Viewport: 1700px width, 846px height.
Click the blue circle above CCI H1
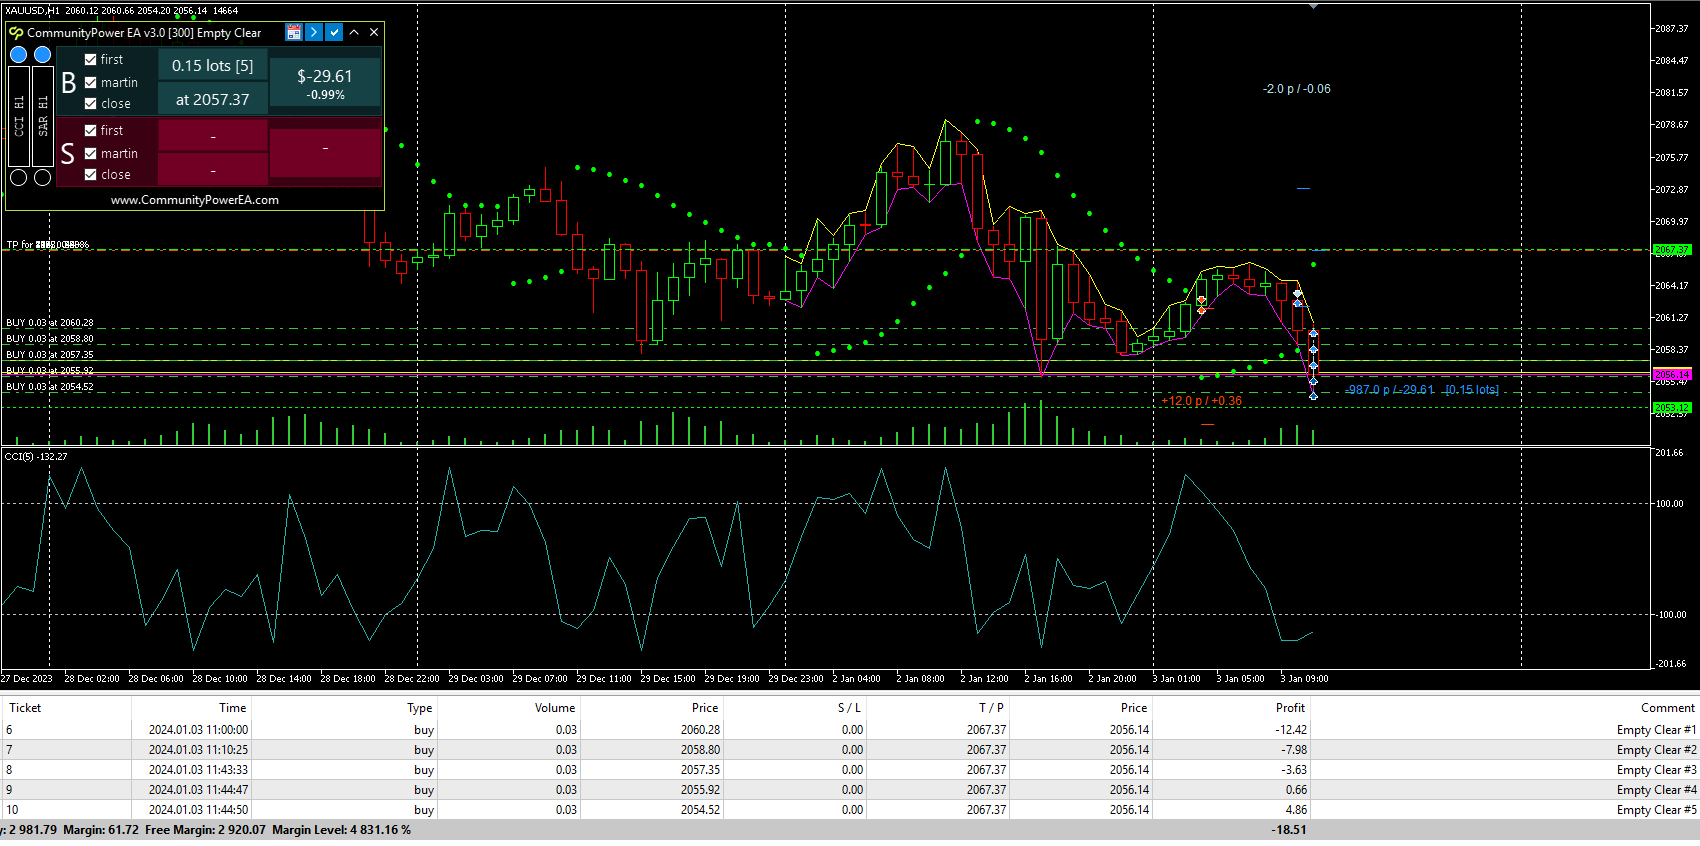(19, 54)
